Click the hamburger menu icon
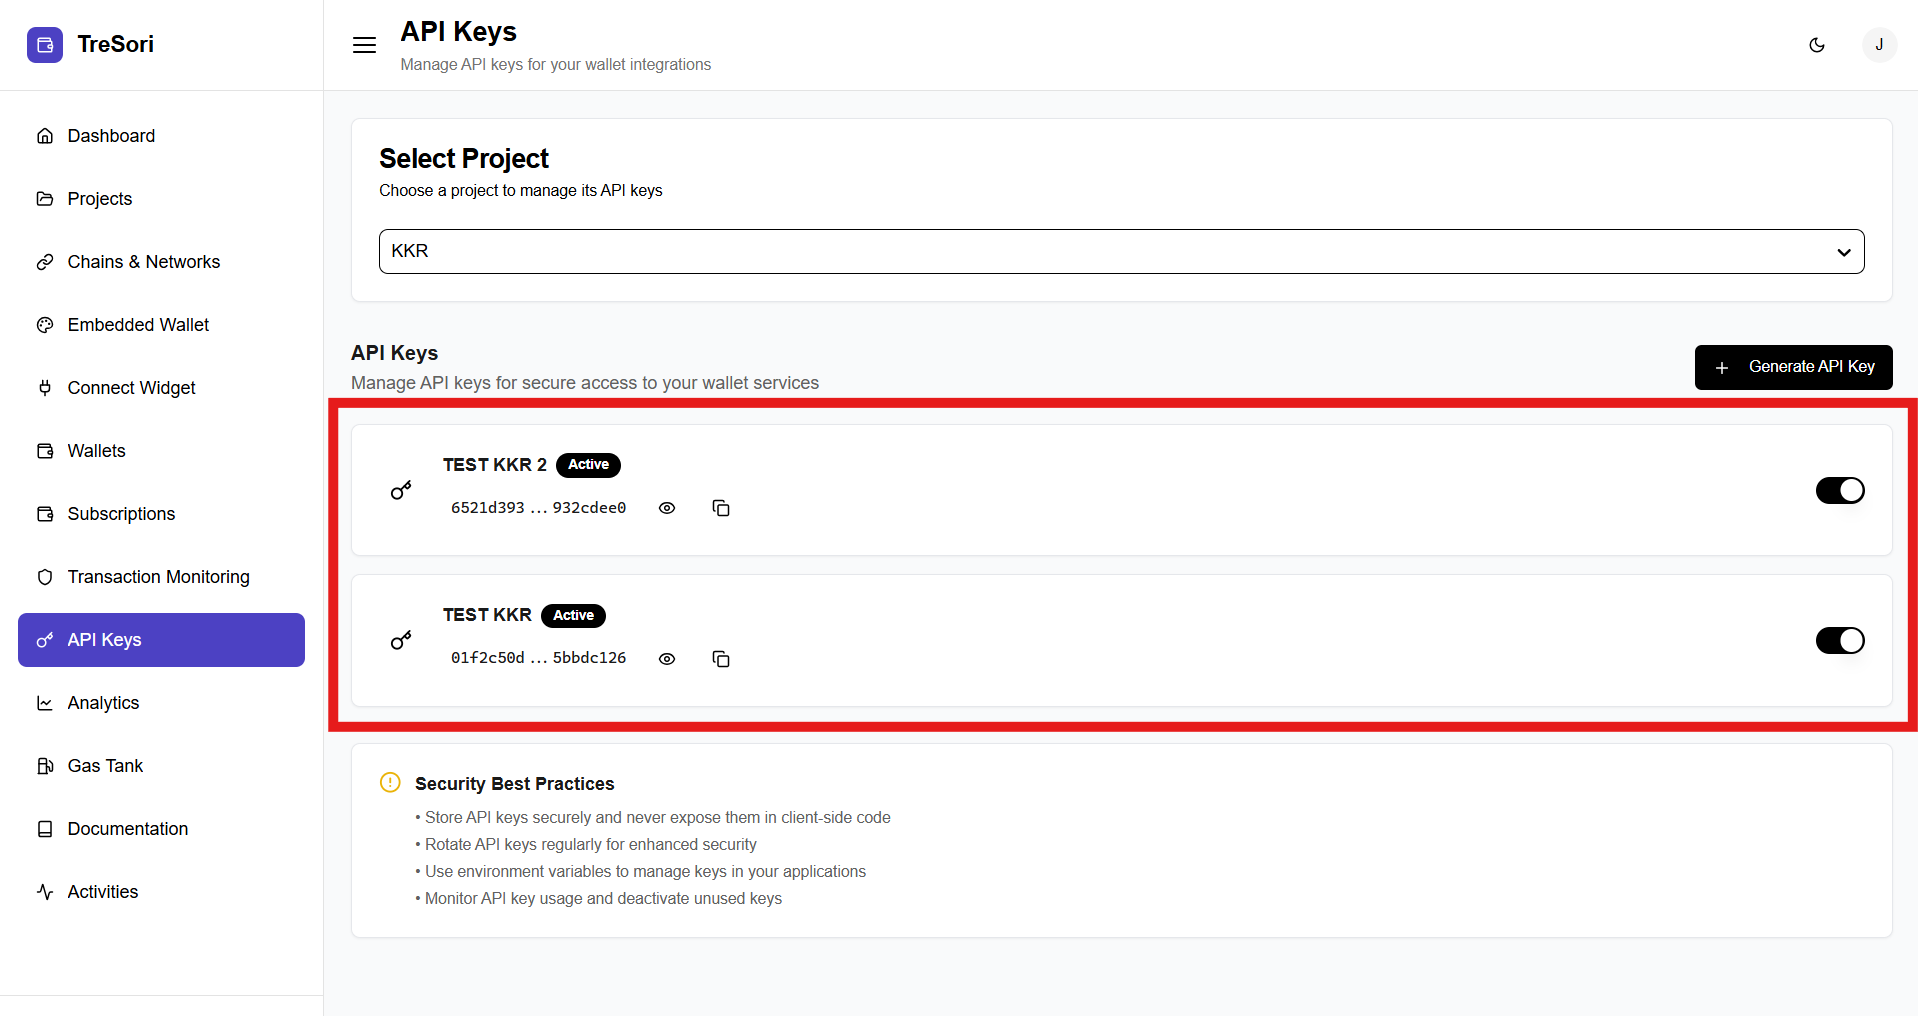This screenshot has width=1918, height=1016. click(364, 45)
